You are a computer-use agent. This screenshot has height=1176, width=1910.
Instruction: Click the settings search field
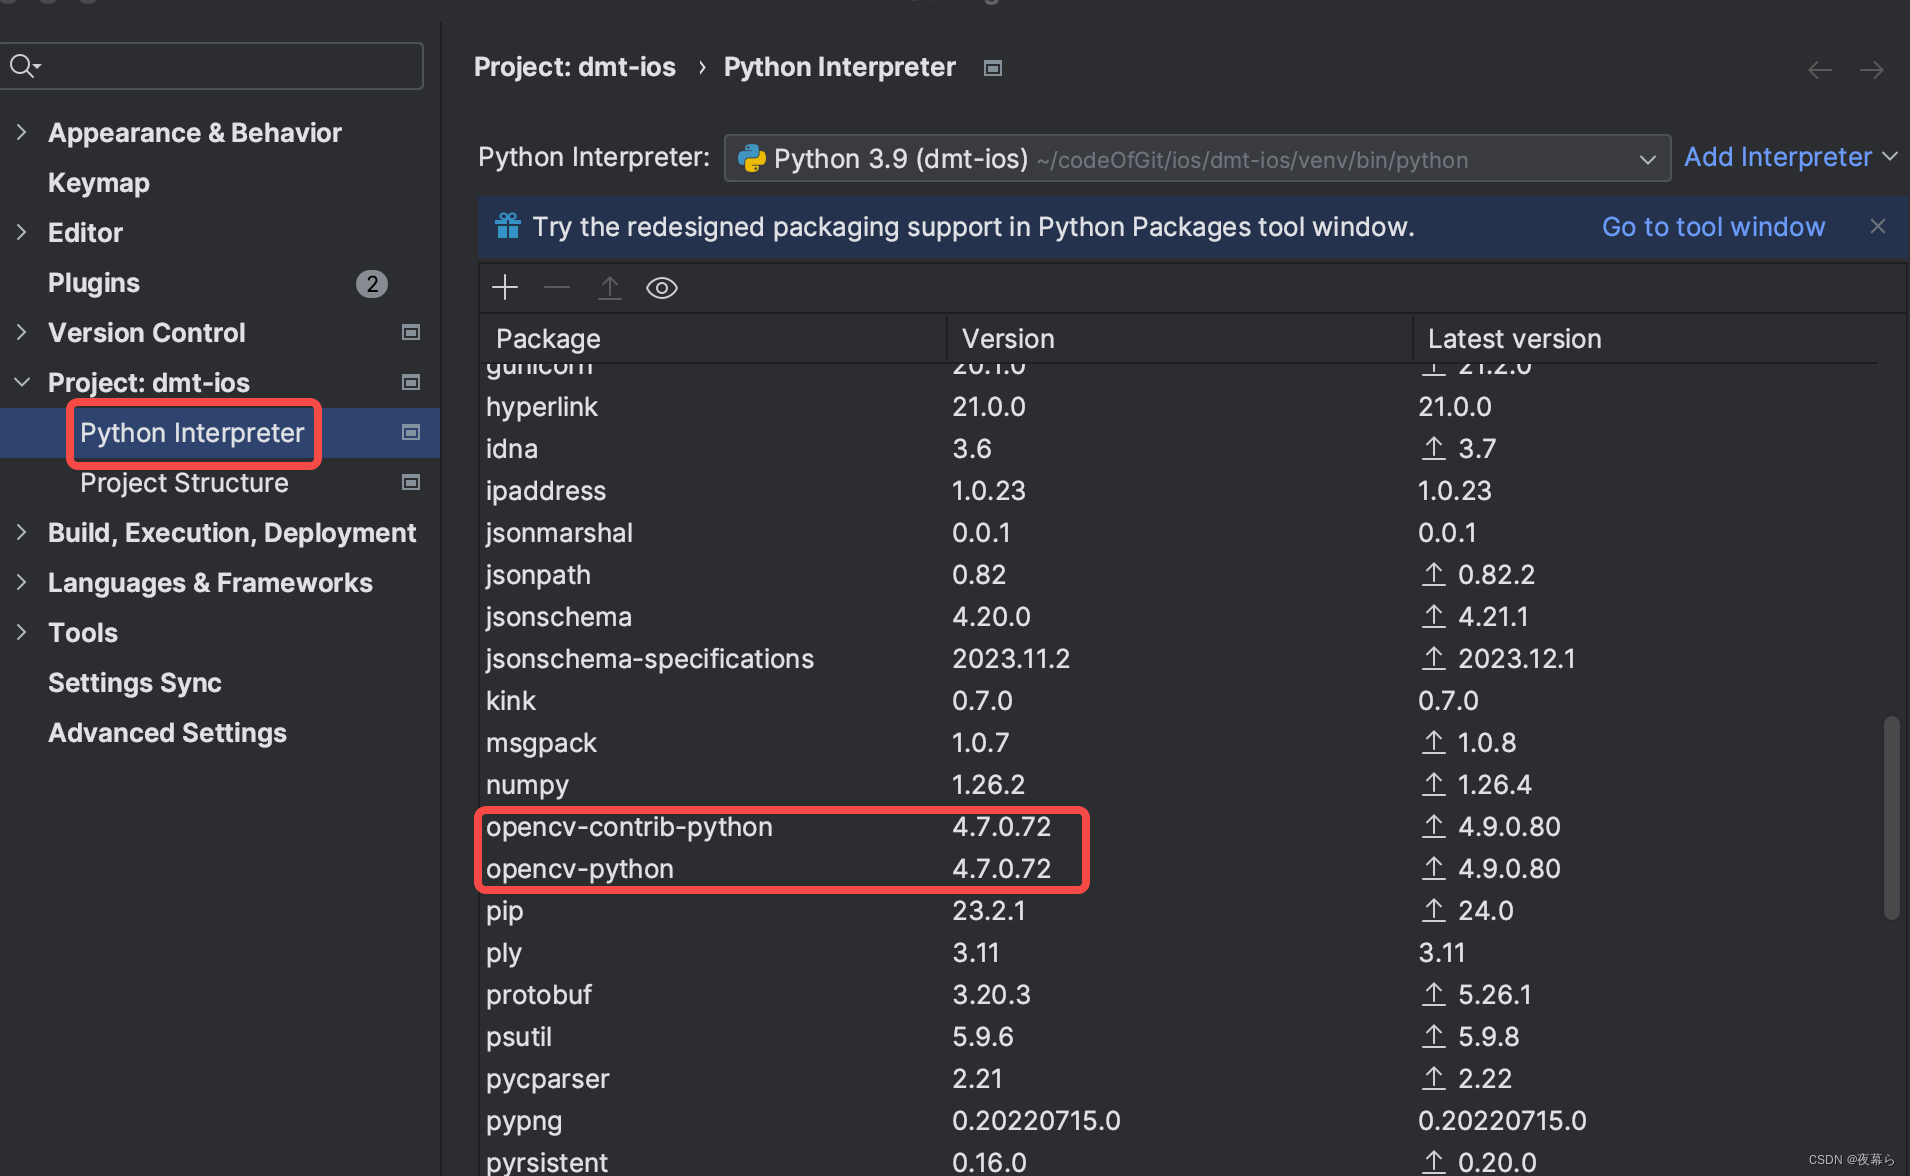coord(212,65)
